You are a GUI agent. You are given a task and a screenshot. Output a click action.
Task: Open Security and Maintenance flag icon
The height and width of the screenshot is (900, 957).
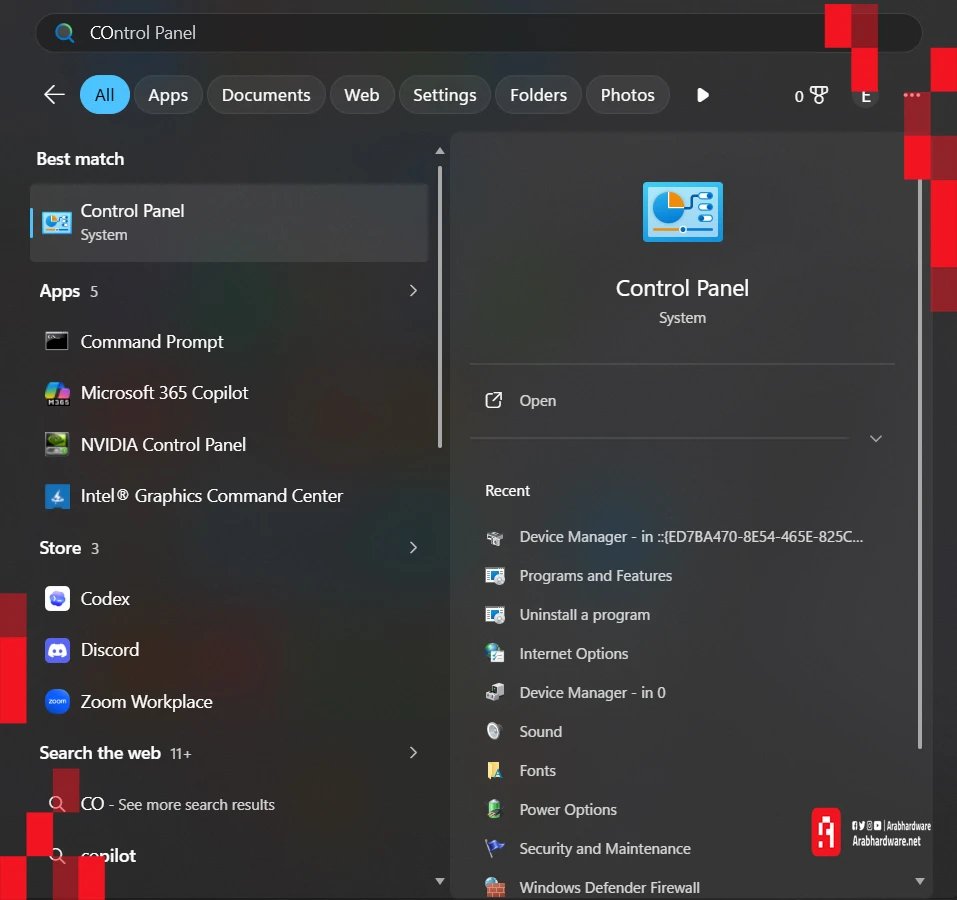(x=494, y=848)
